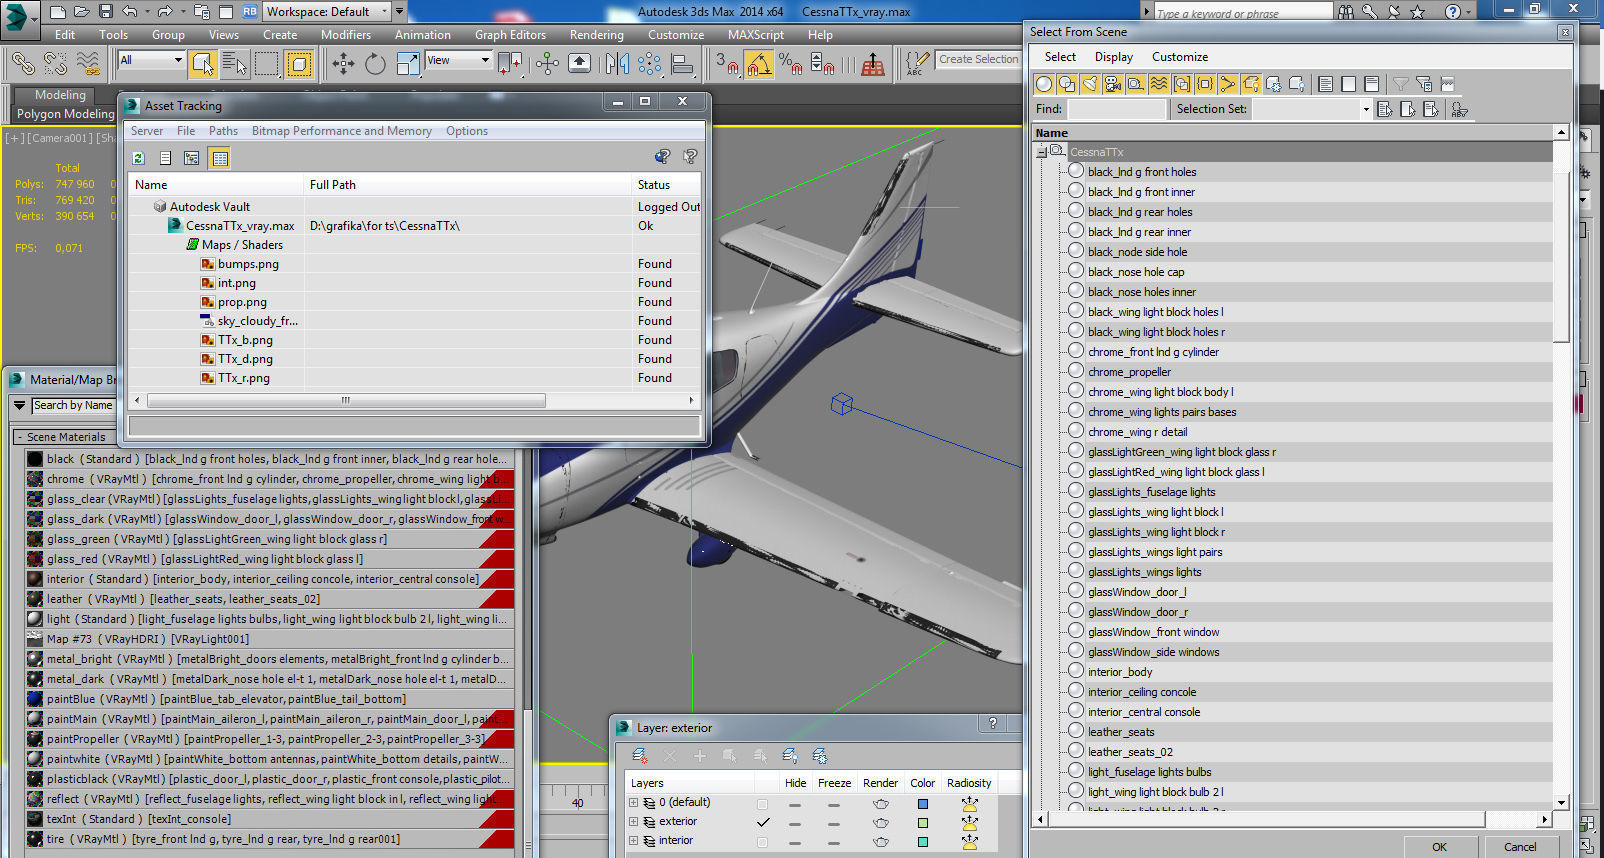Click the Undo arrow in the quick access toolbar
The width and height of the screenshot is (1604, 858).
pos(130,11)
